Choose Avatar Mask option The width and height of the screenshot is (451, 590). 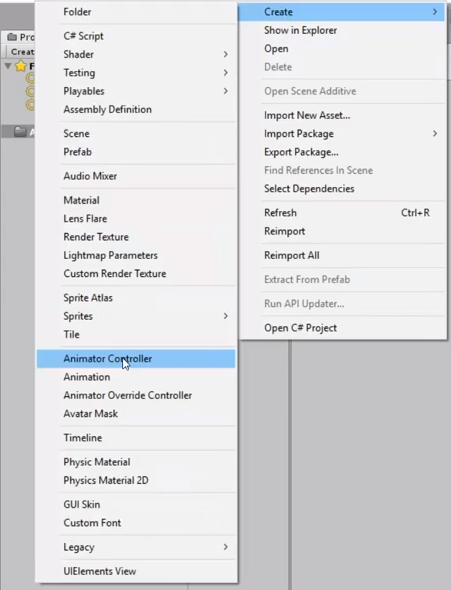[136, 414]
